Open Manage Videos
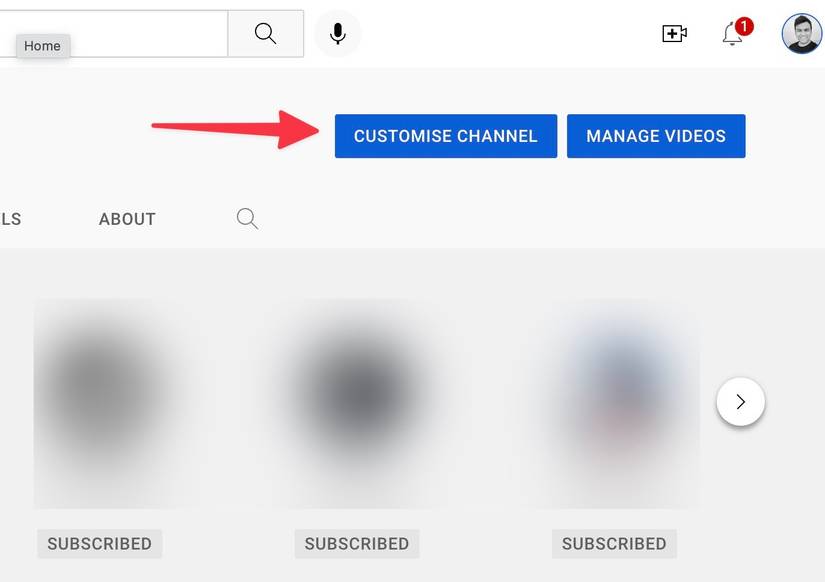This screenshot has width=825, height=582. click(x=655, y=135)
